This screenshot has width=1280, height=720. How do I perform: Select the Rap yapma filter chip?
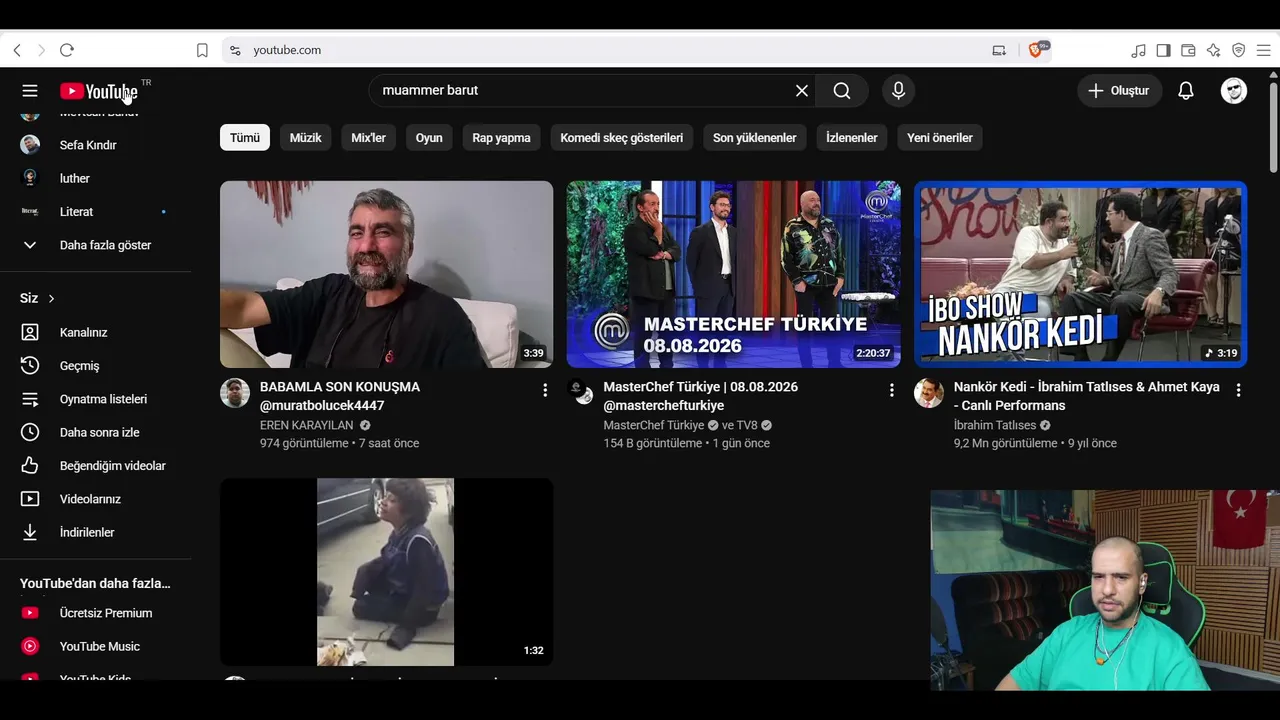click(x=501, y=138)
